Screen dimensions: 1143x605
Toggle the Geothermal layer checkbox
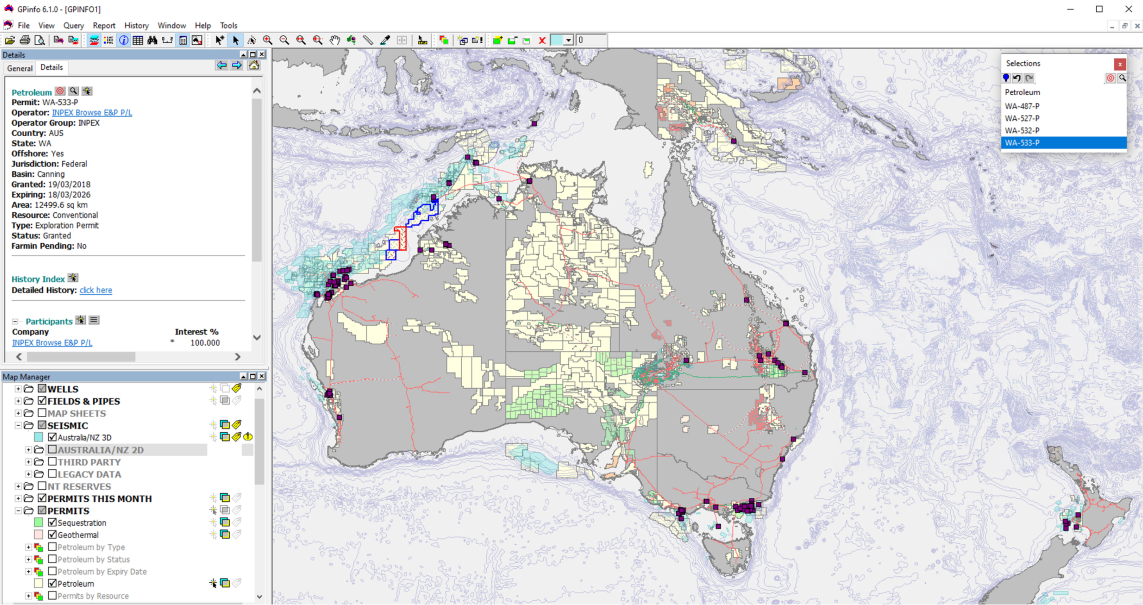coord(53,535)
